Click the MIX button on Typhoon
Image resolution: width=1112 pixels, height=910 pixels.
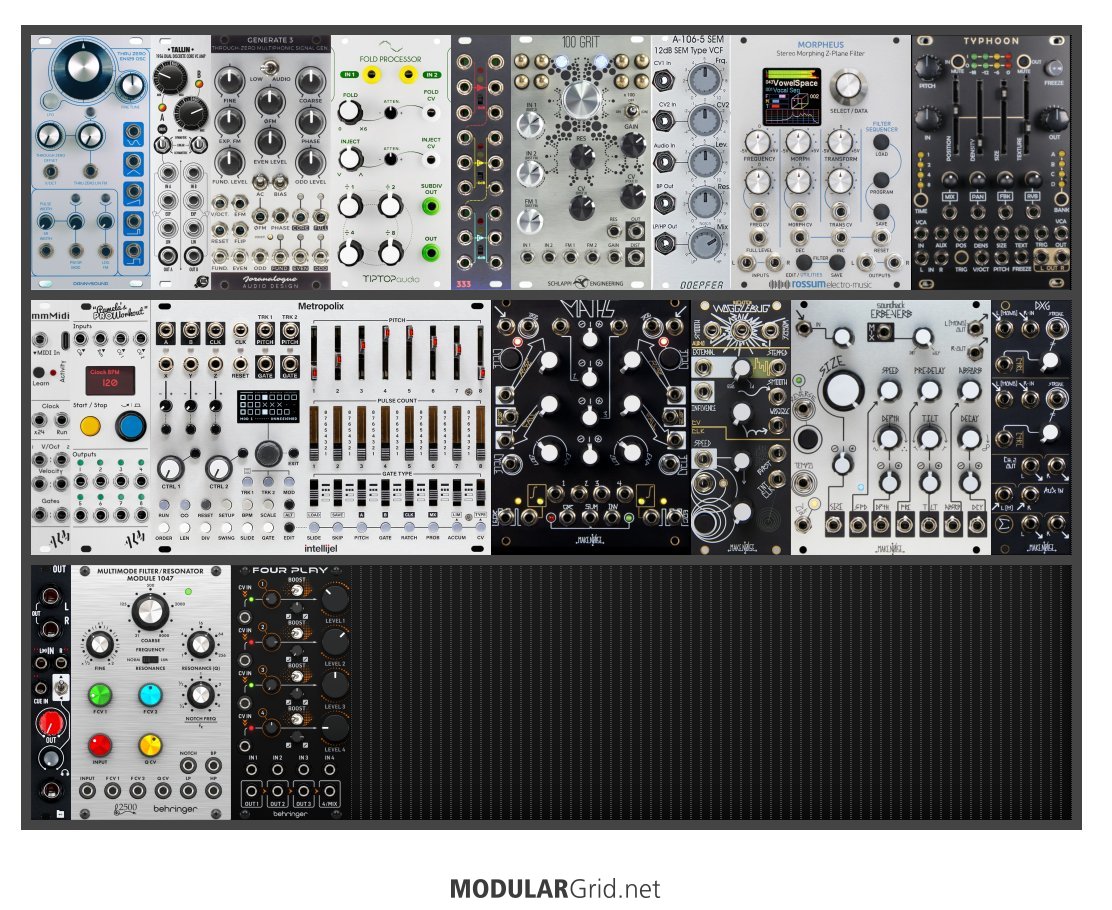[950, 178]
